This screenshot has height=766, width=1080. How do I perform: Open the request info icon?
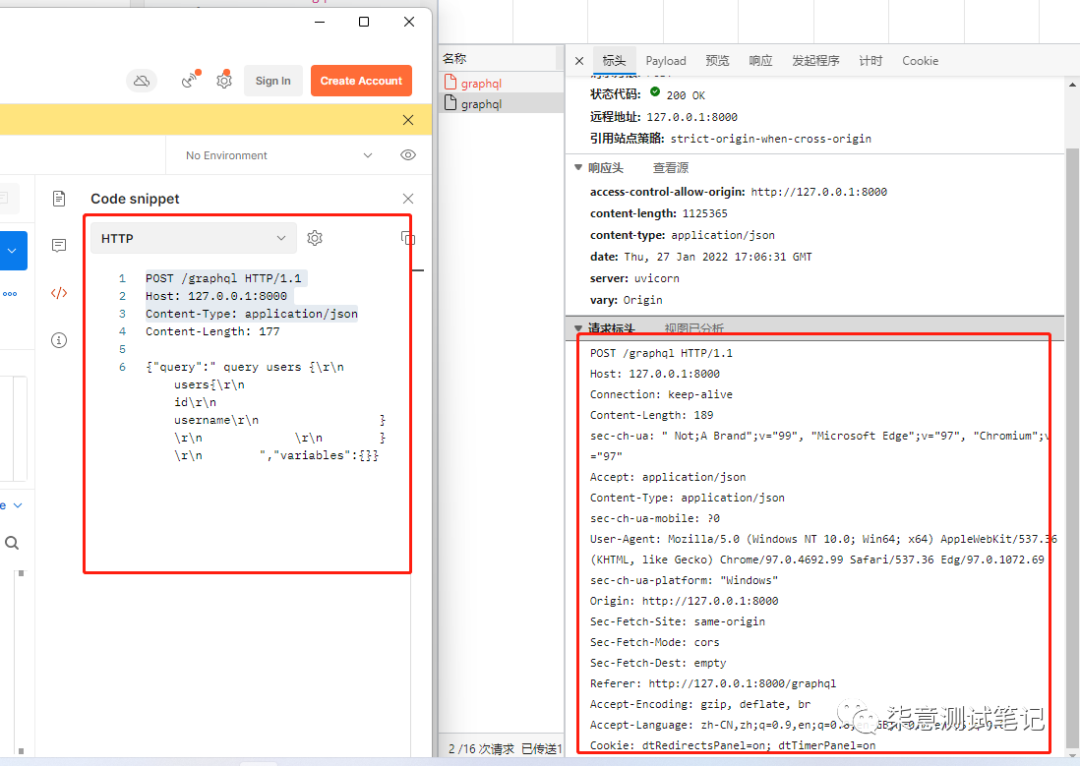59,340
